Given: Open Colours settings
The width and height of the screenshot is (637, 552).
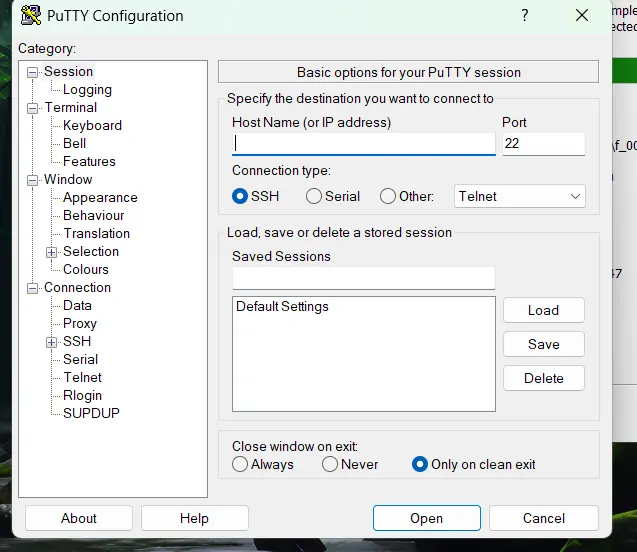Looking at the screenshot, I should (x=86, y=269).
